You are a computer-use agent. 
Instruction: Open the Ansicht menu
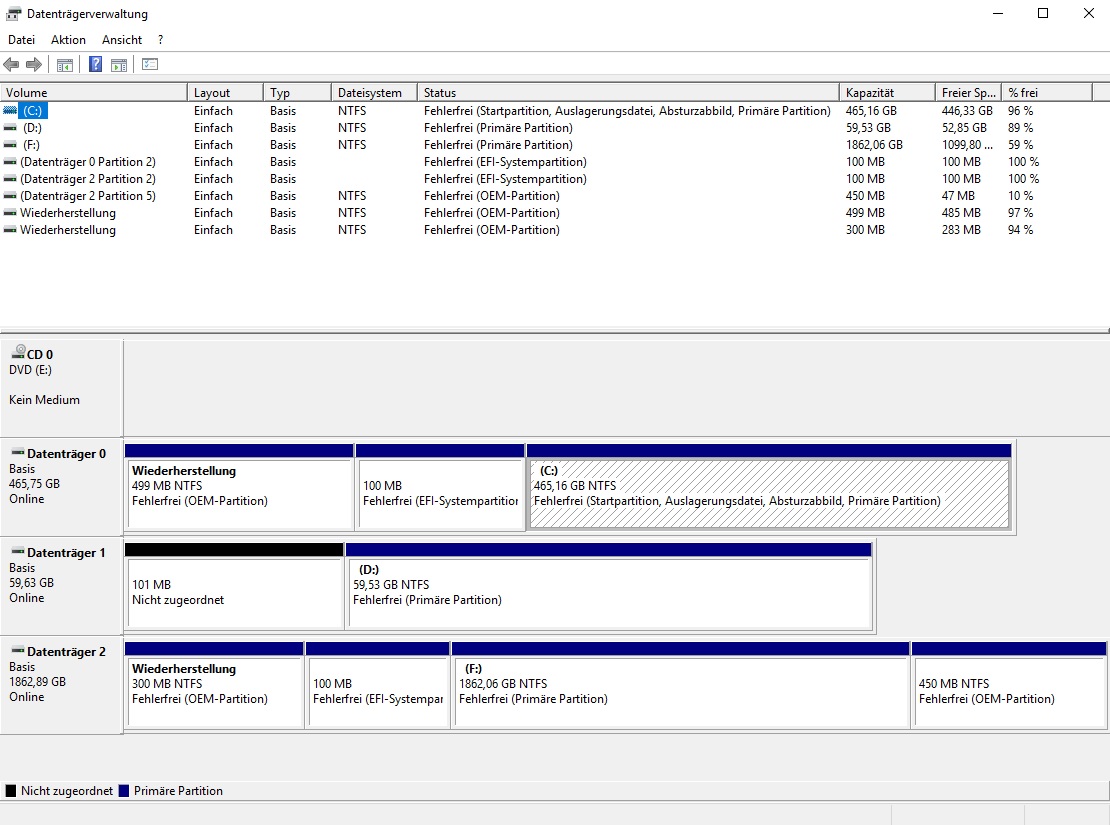pyautogui.click(x=122, y=40)
